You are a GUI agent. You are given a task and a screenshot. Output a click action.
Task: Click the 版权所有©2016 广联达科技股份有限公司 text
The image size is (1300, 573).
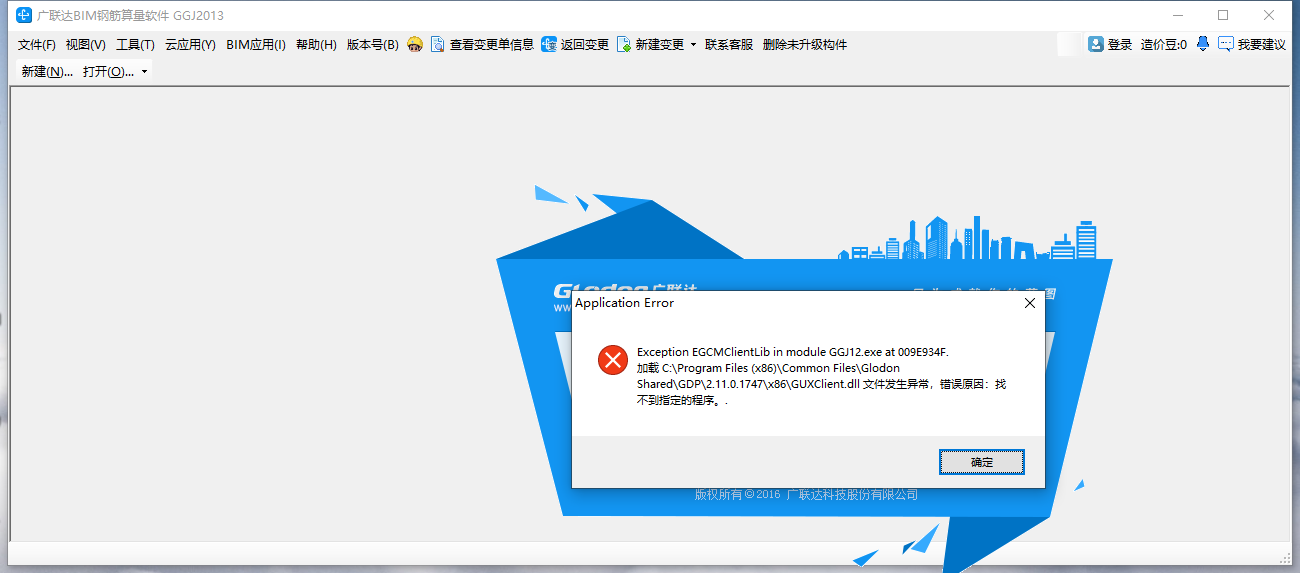click(x=806, y=495)
